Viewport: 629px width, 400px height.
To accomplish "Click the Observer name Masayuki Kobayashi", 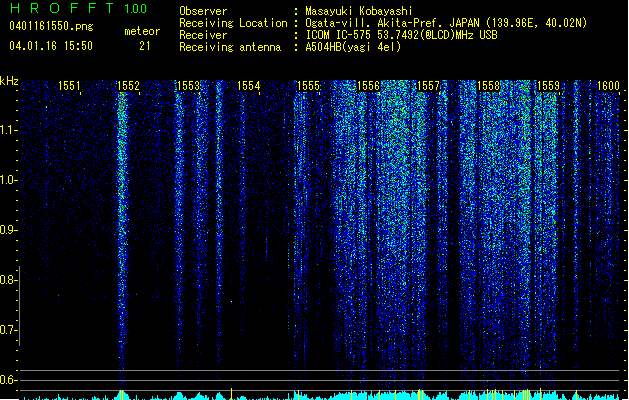I will 359,11.
